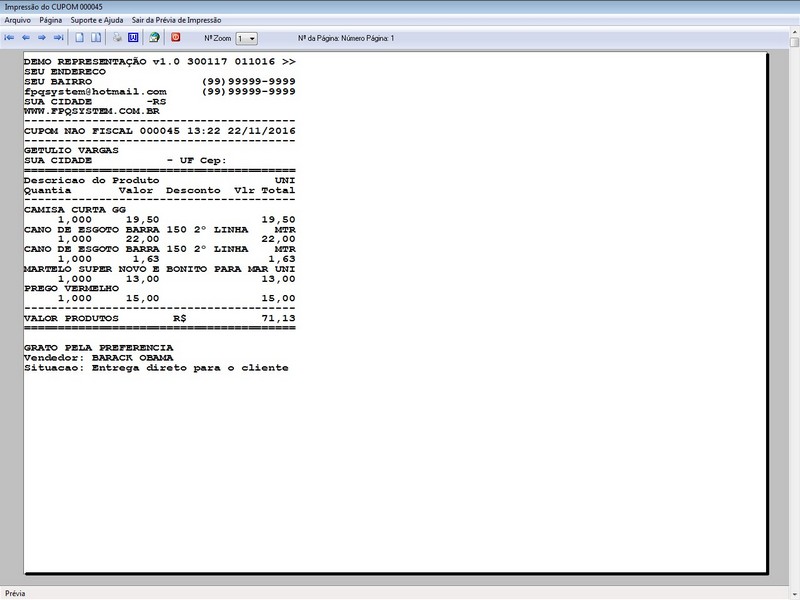Click VALOR PRODUTOS total line

[x=160, y=318]
